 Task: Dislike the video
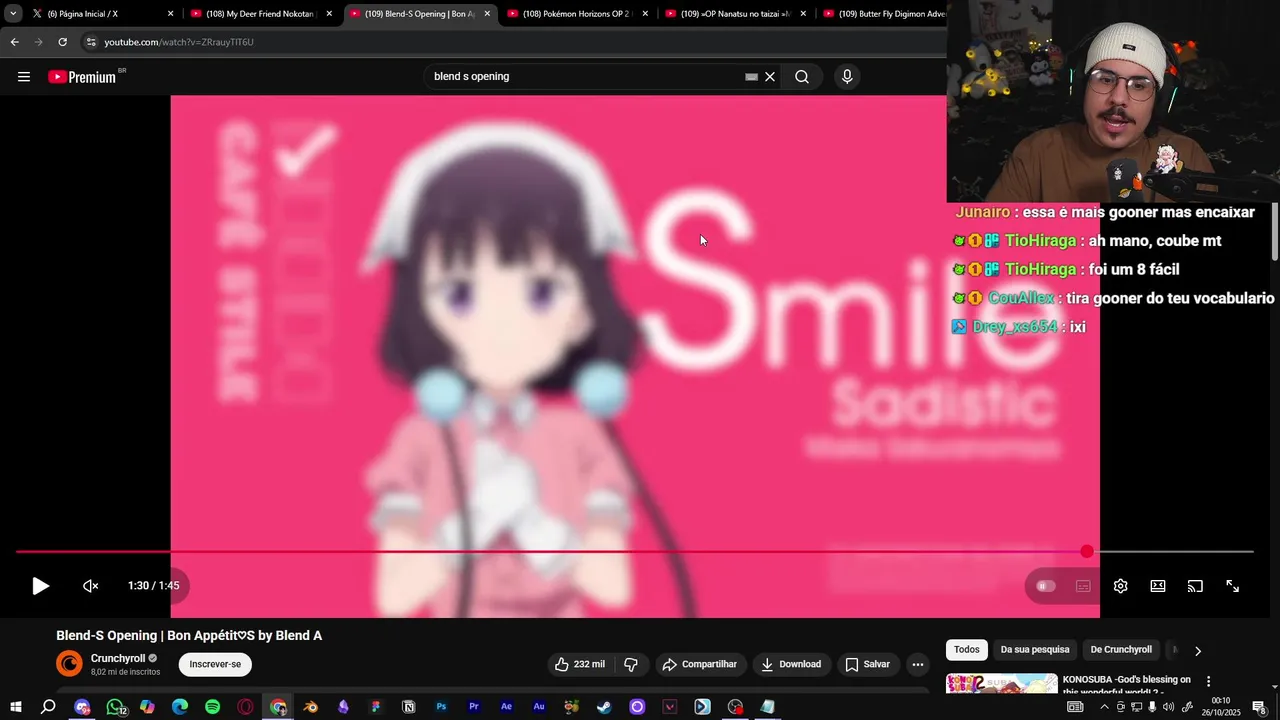[x=631, y=664]
